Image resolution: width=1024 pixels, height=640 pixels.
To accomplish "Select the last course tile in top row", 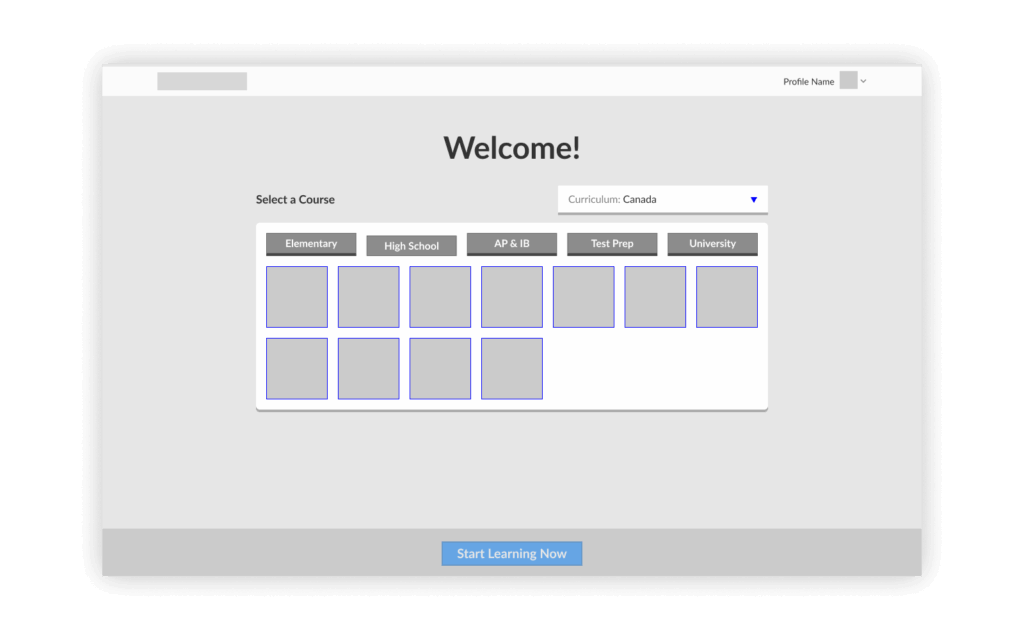I will (727, 297).
